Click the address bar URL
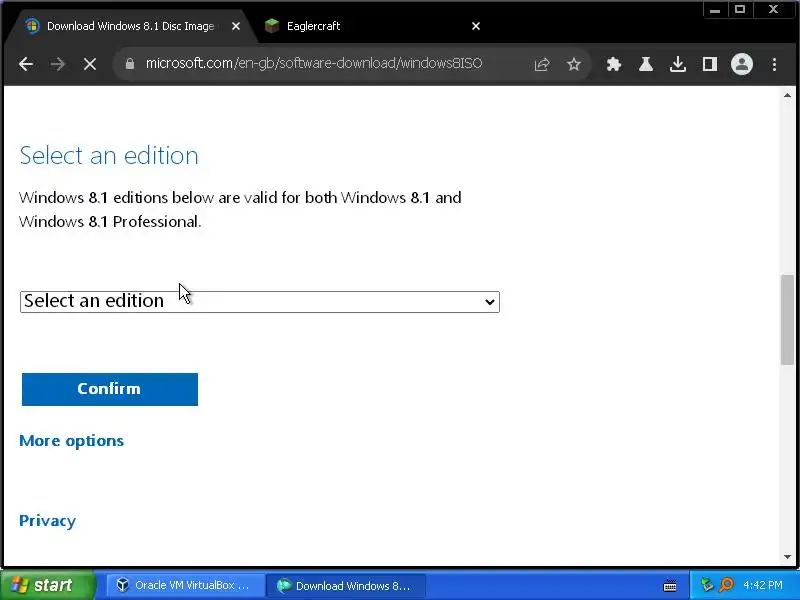 pos(314,64)
